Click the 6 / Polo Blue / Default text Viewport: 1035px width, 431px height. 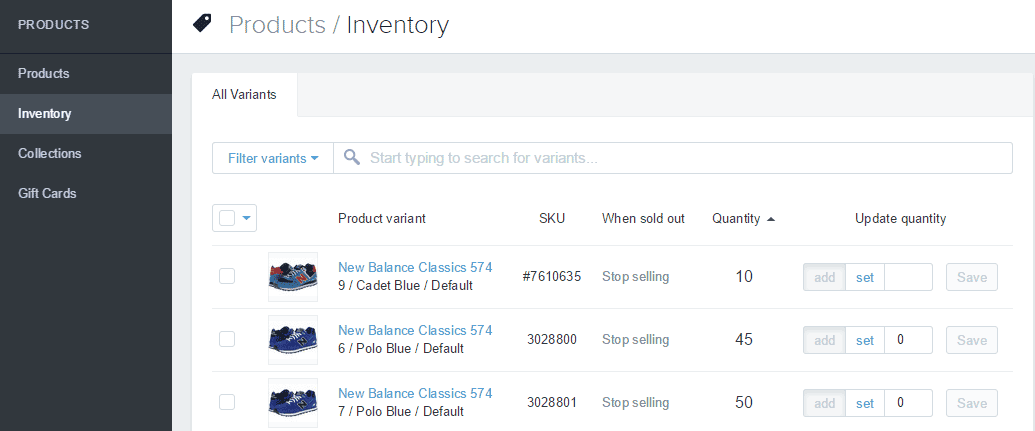[x=401, y=348]
